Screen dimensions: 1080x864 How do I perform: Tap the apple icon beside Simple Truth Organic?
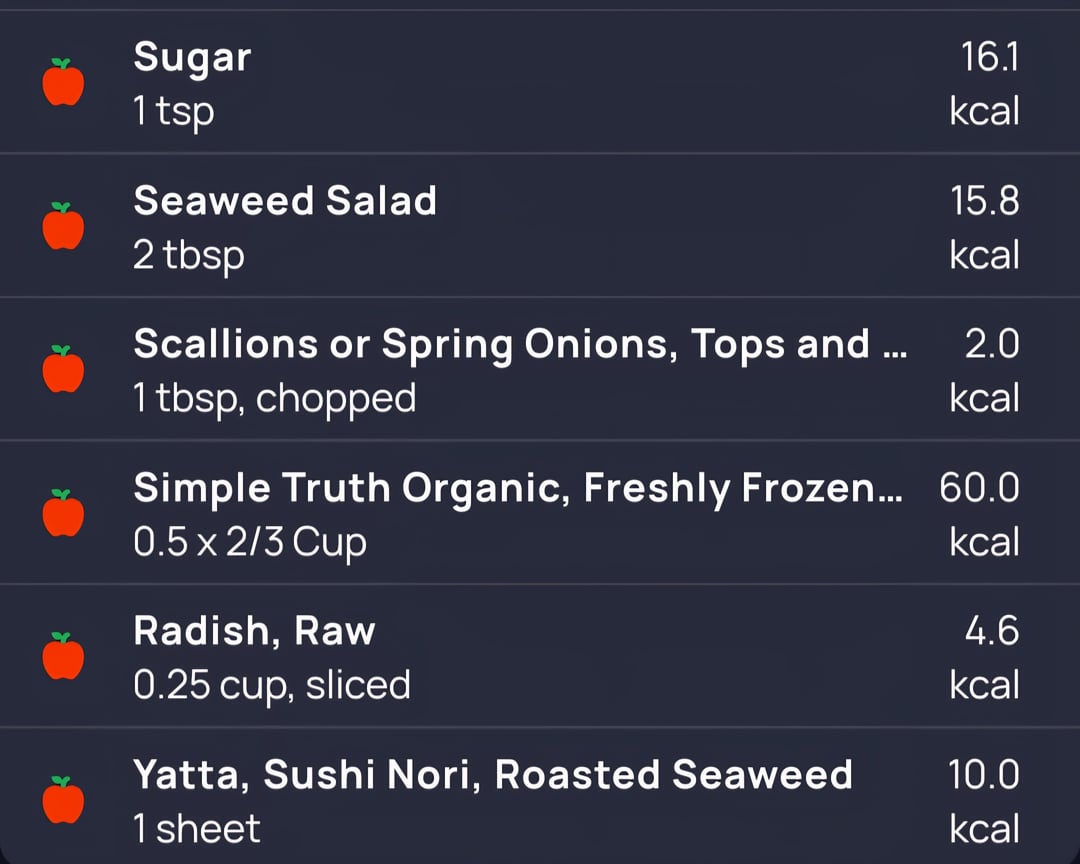tap(63, 514)
